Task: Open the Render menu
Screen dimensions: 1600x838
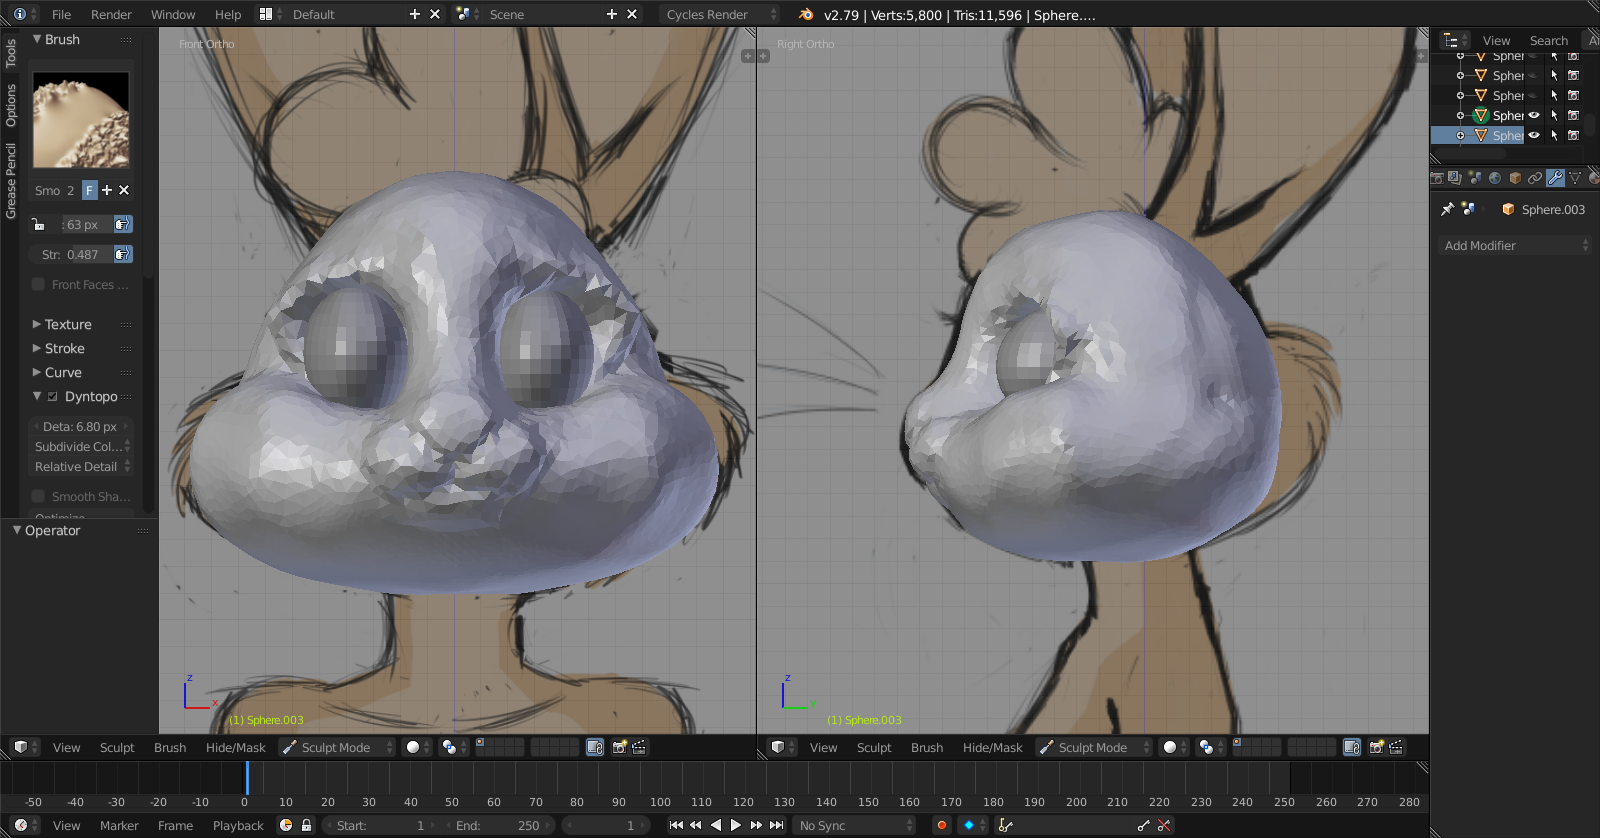Action: (111, 14)
